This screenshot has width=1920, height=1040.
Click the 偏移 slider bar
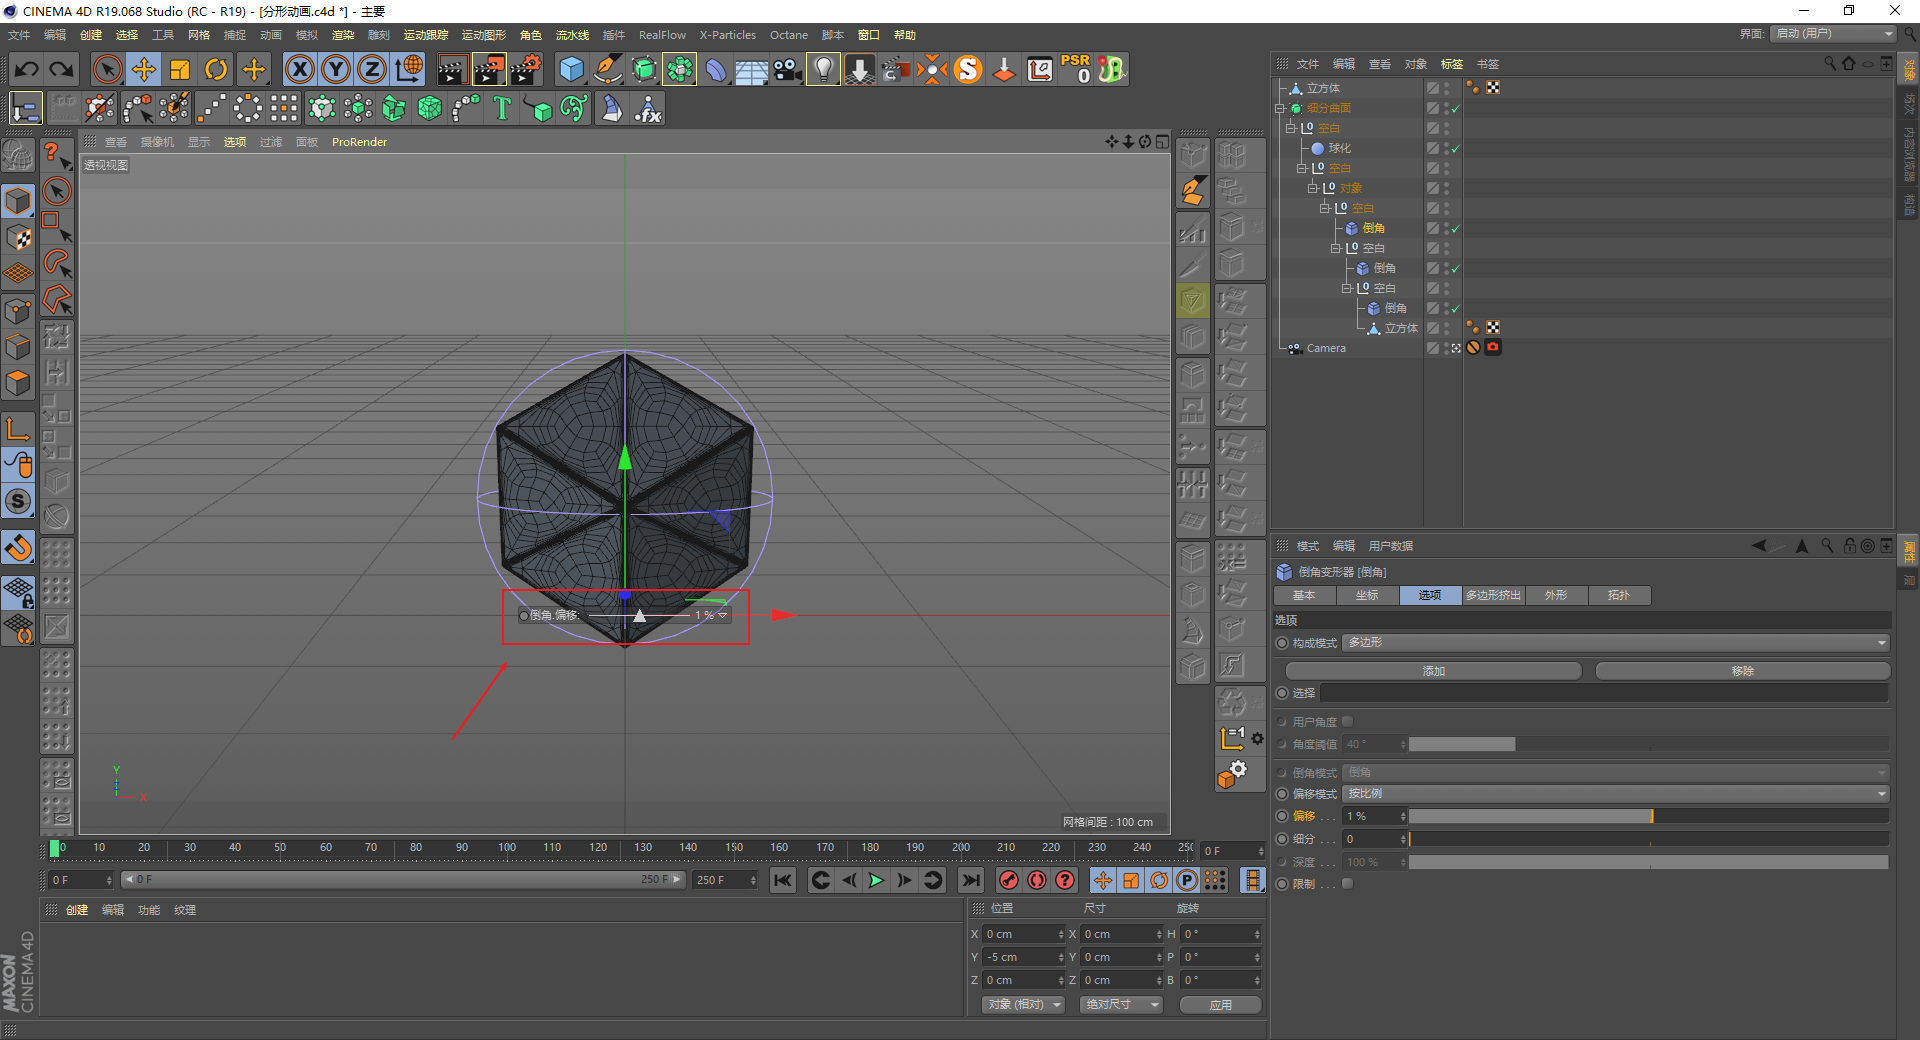[x=1649, y=816]
